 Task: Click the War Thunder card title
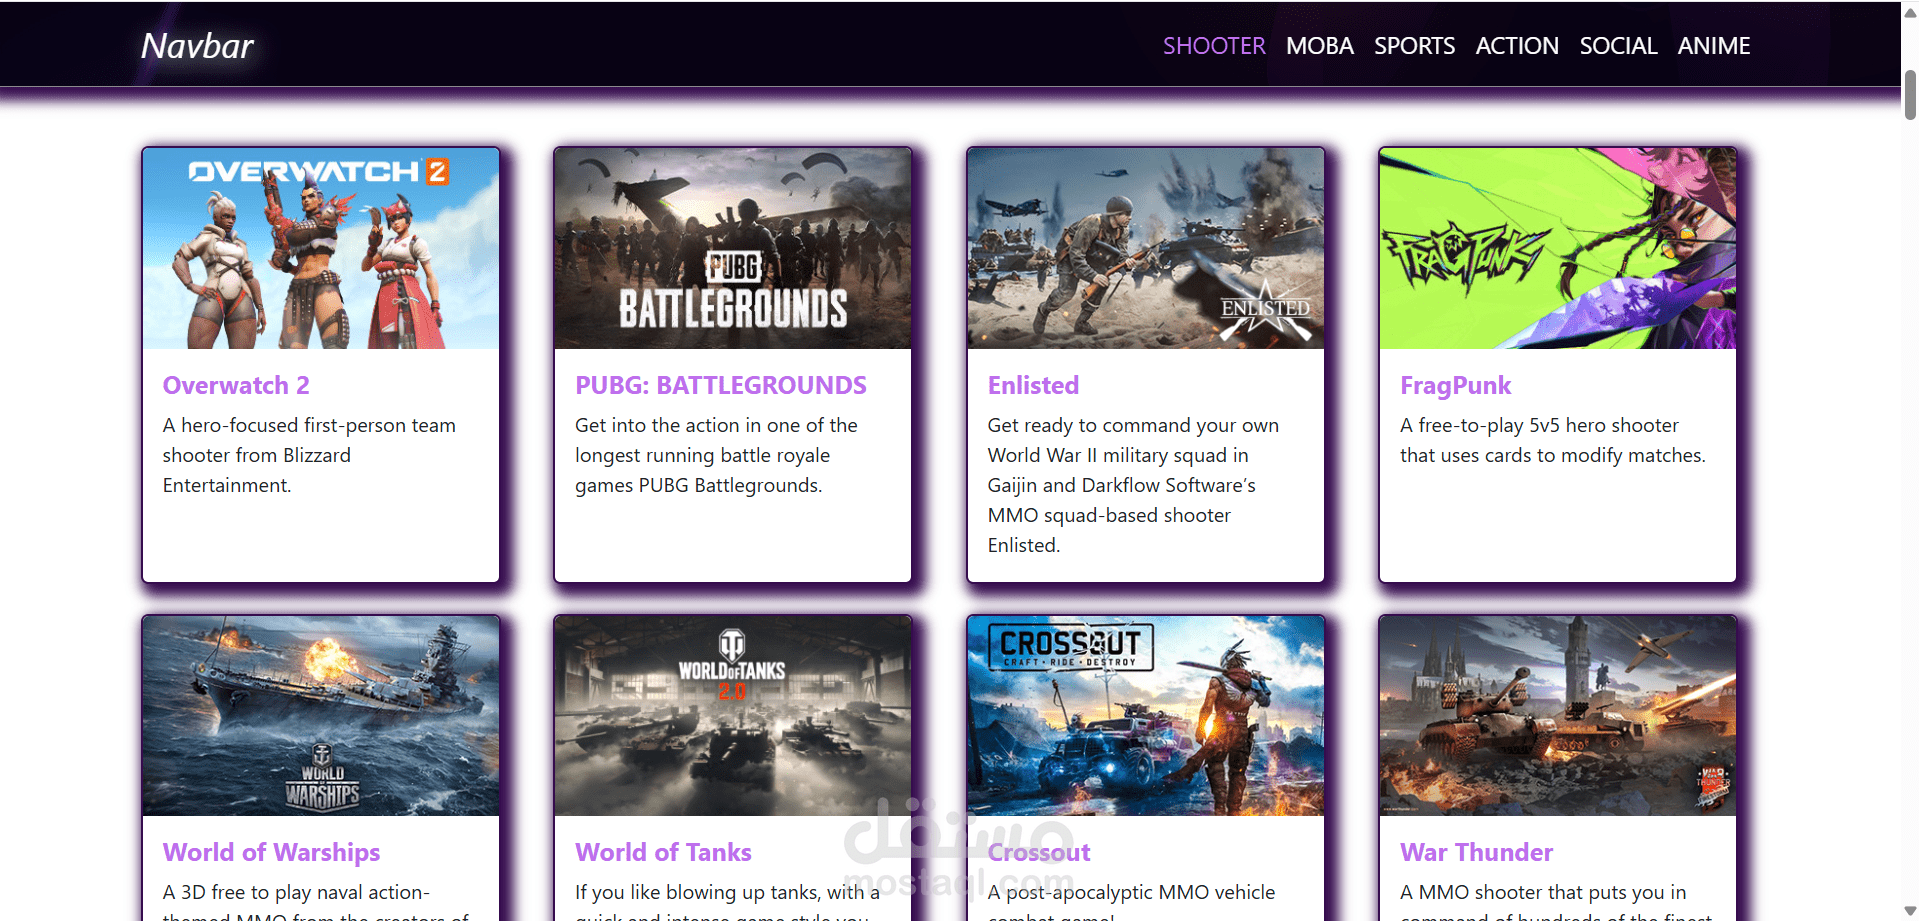click(x=1476, y=853)
